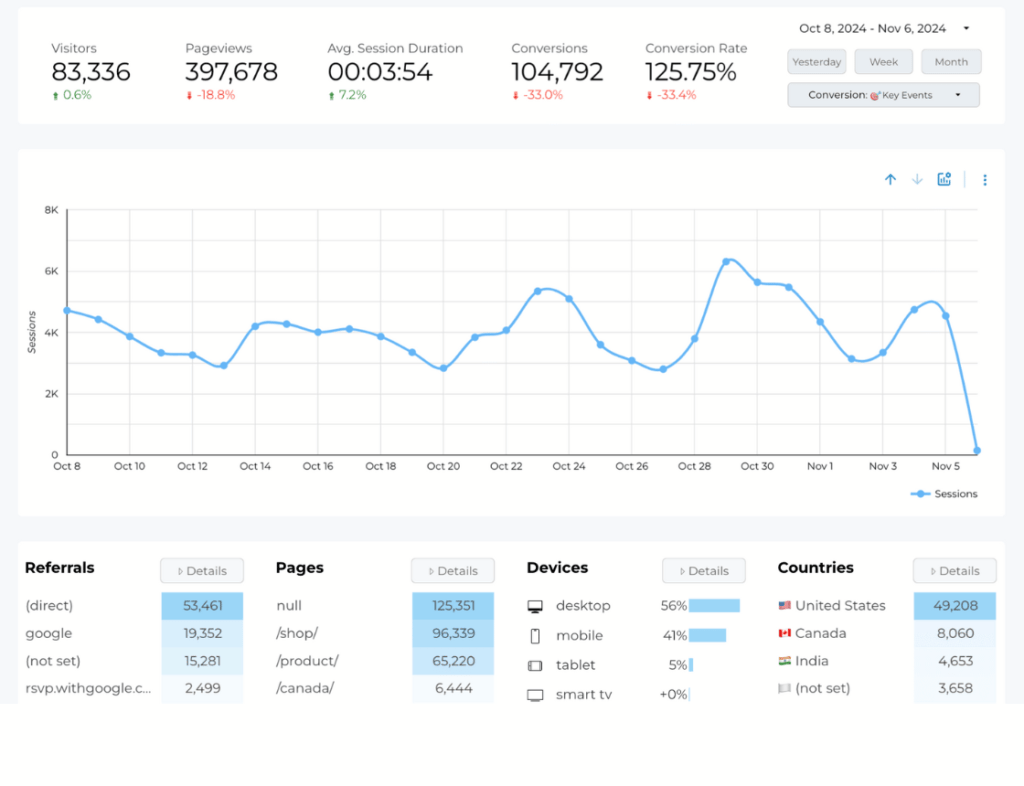This screenshot has width=1024, height=786.
Task: Click the move-down arrow icon above the chart
Action: 917,179
